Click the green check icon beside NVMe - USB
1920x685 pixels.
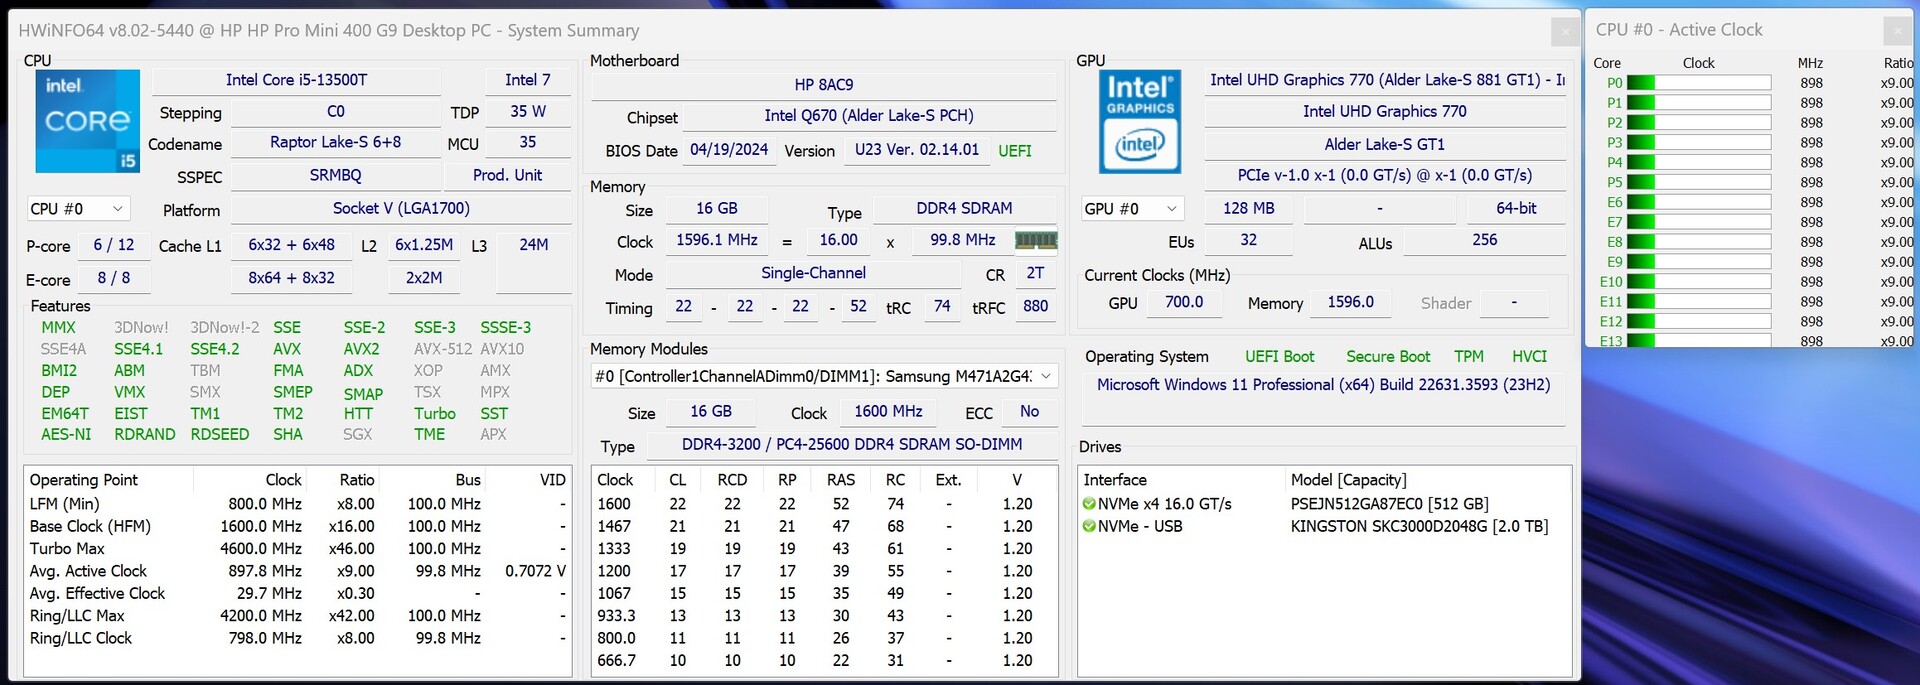pos(1089,526)
